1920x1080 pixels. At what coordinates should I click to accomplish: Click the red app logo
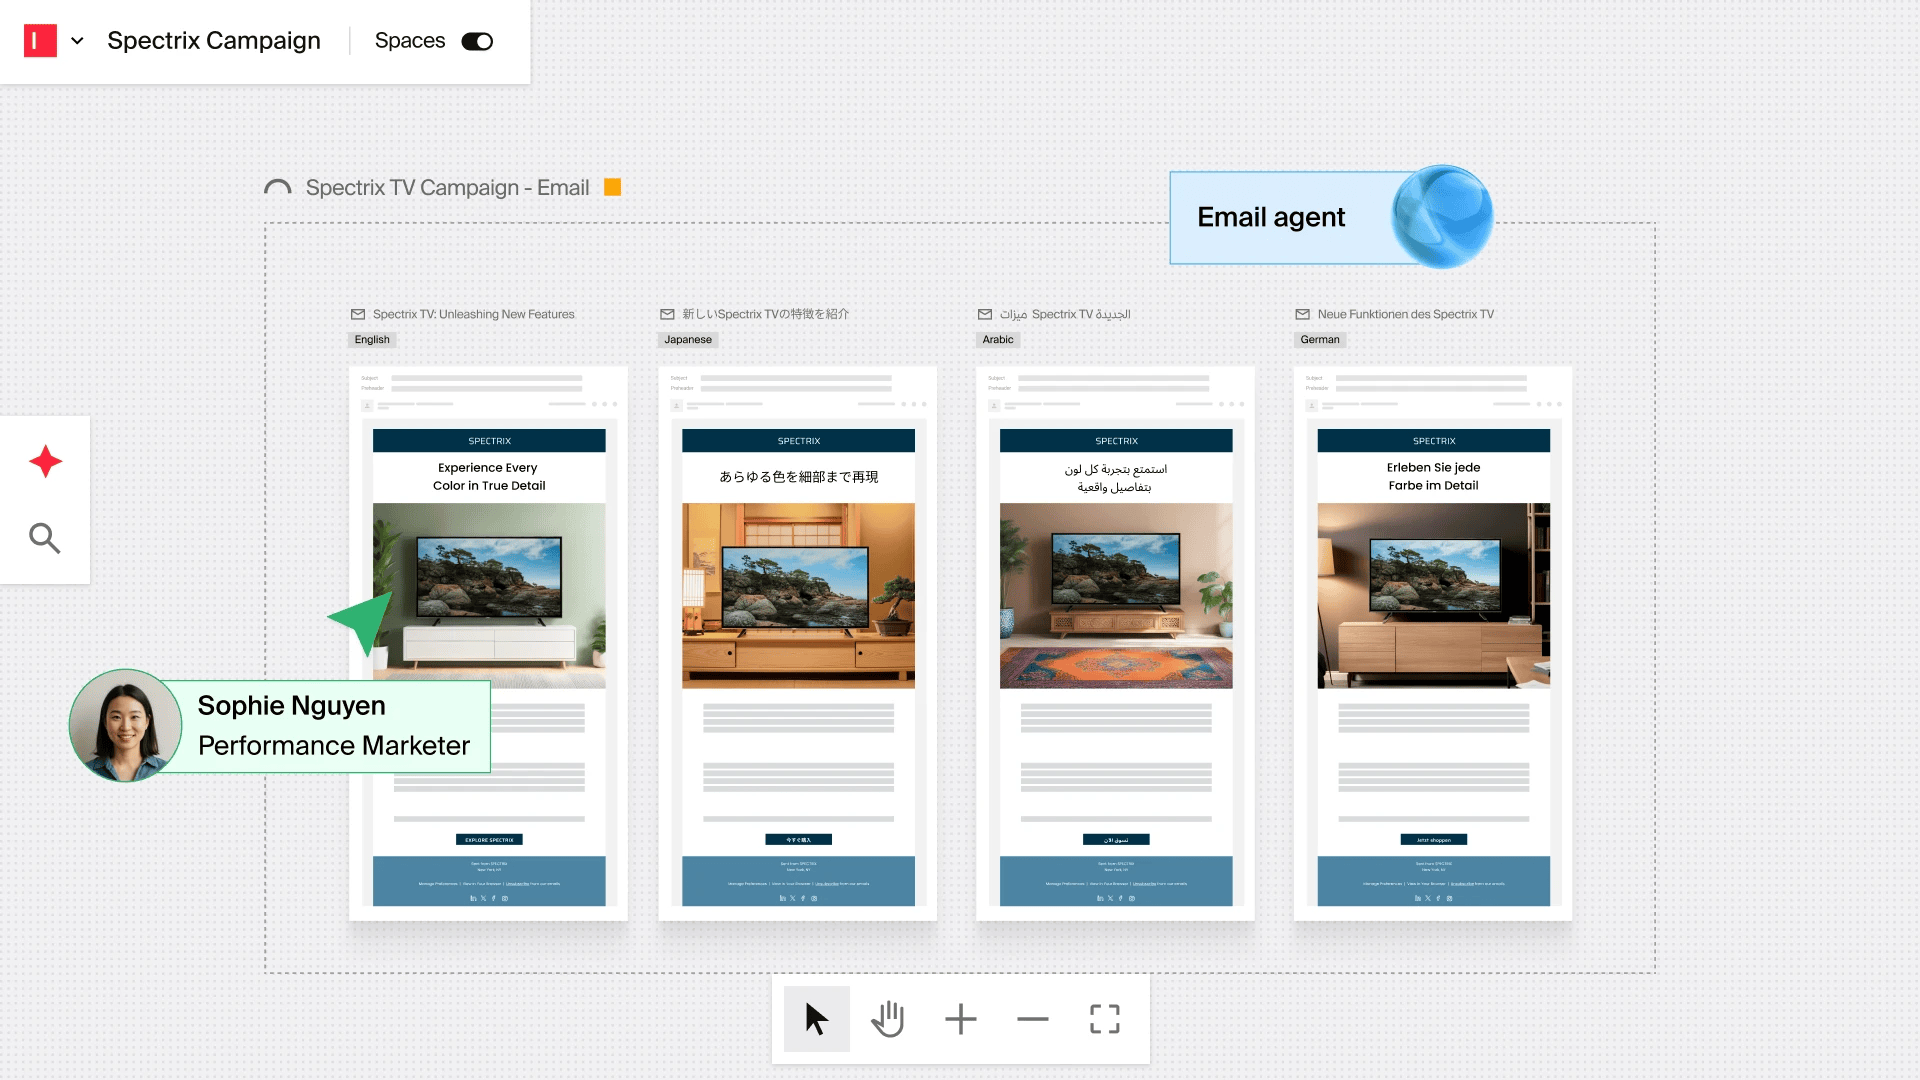click(39, 41)
